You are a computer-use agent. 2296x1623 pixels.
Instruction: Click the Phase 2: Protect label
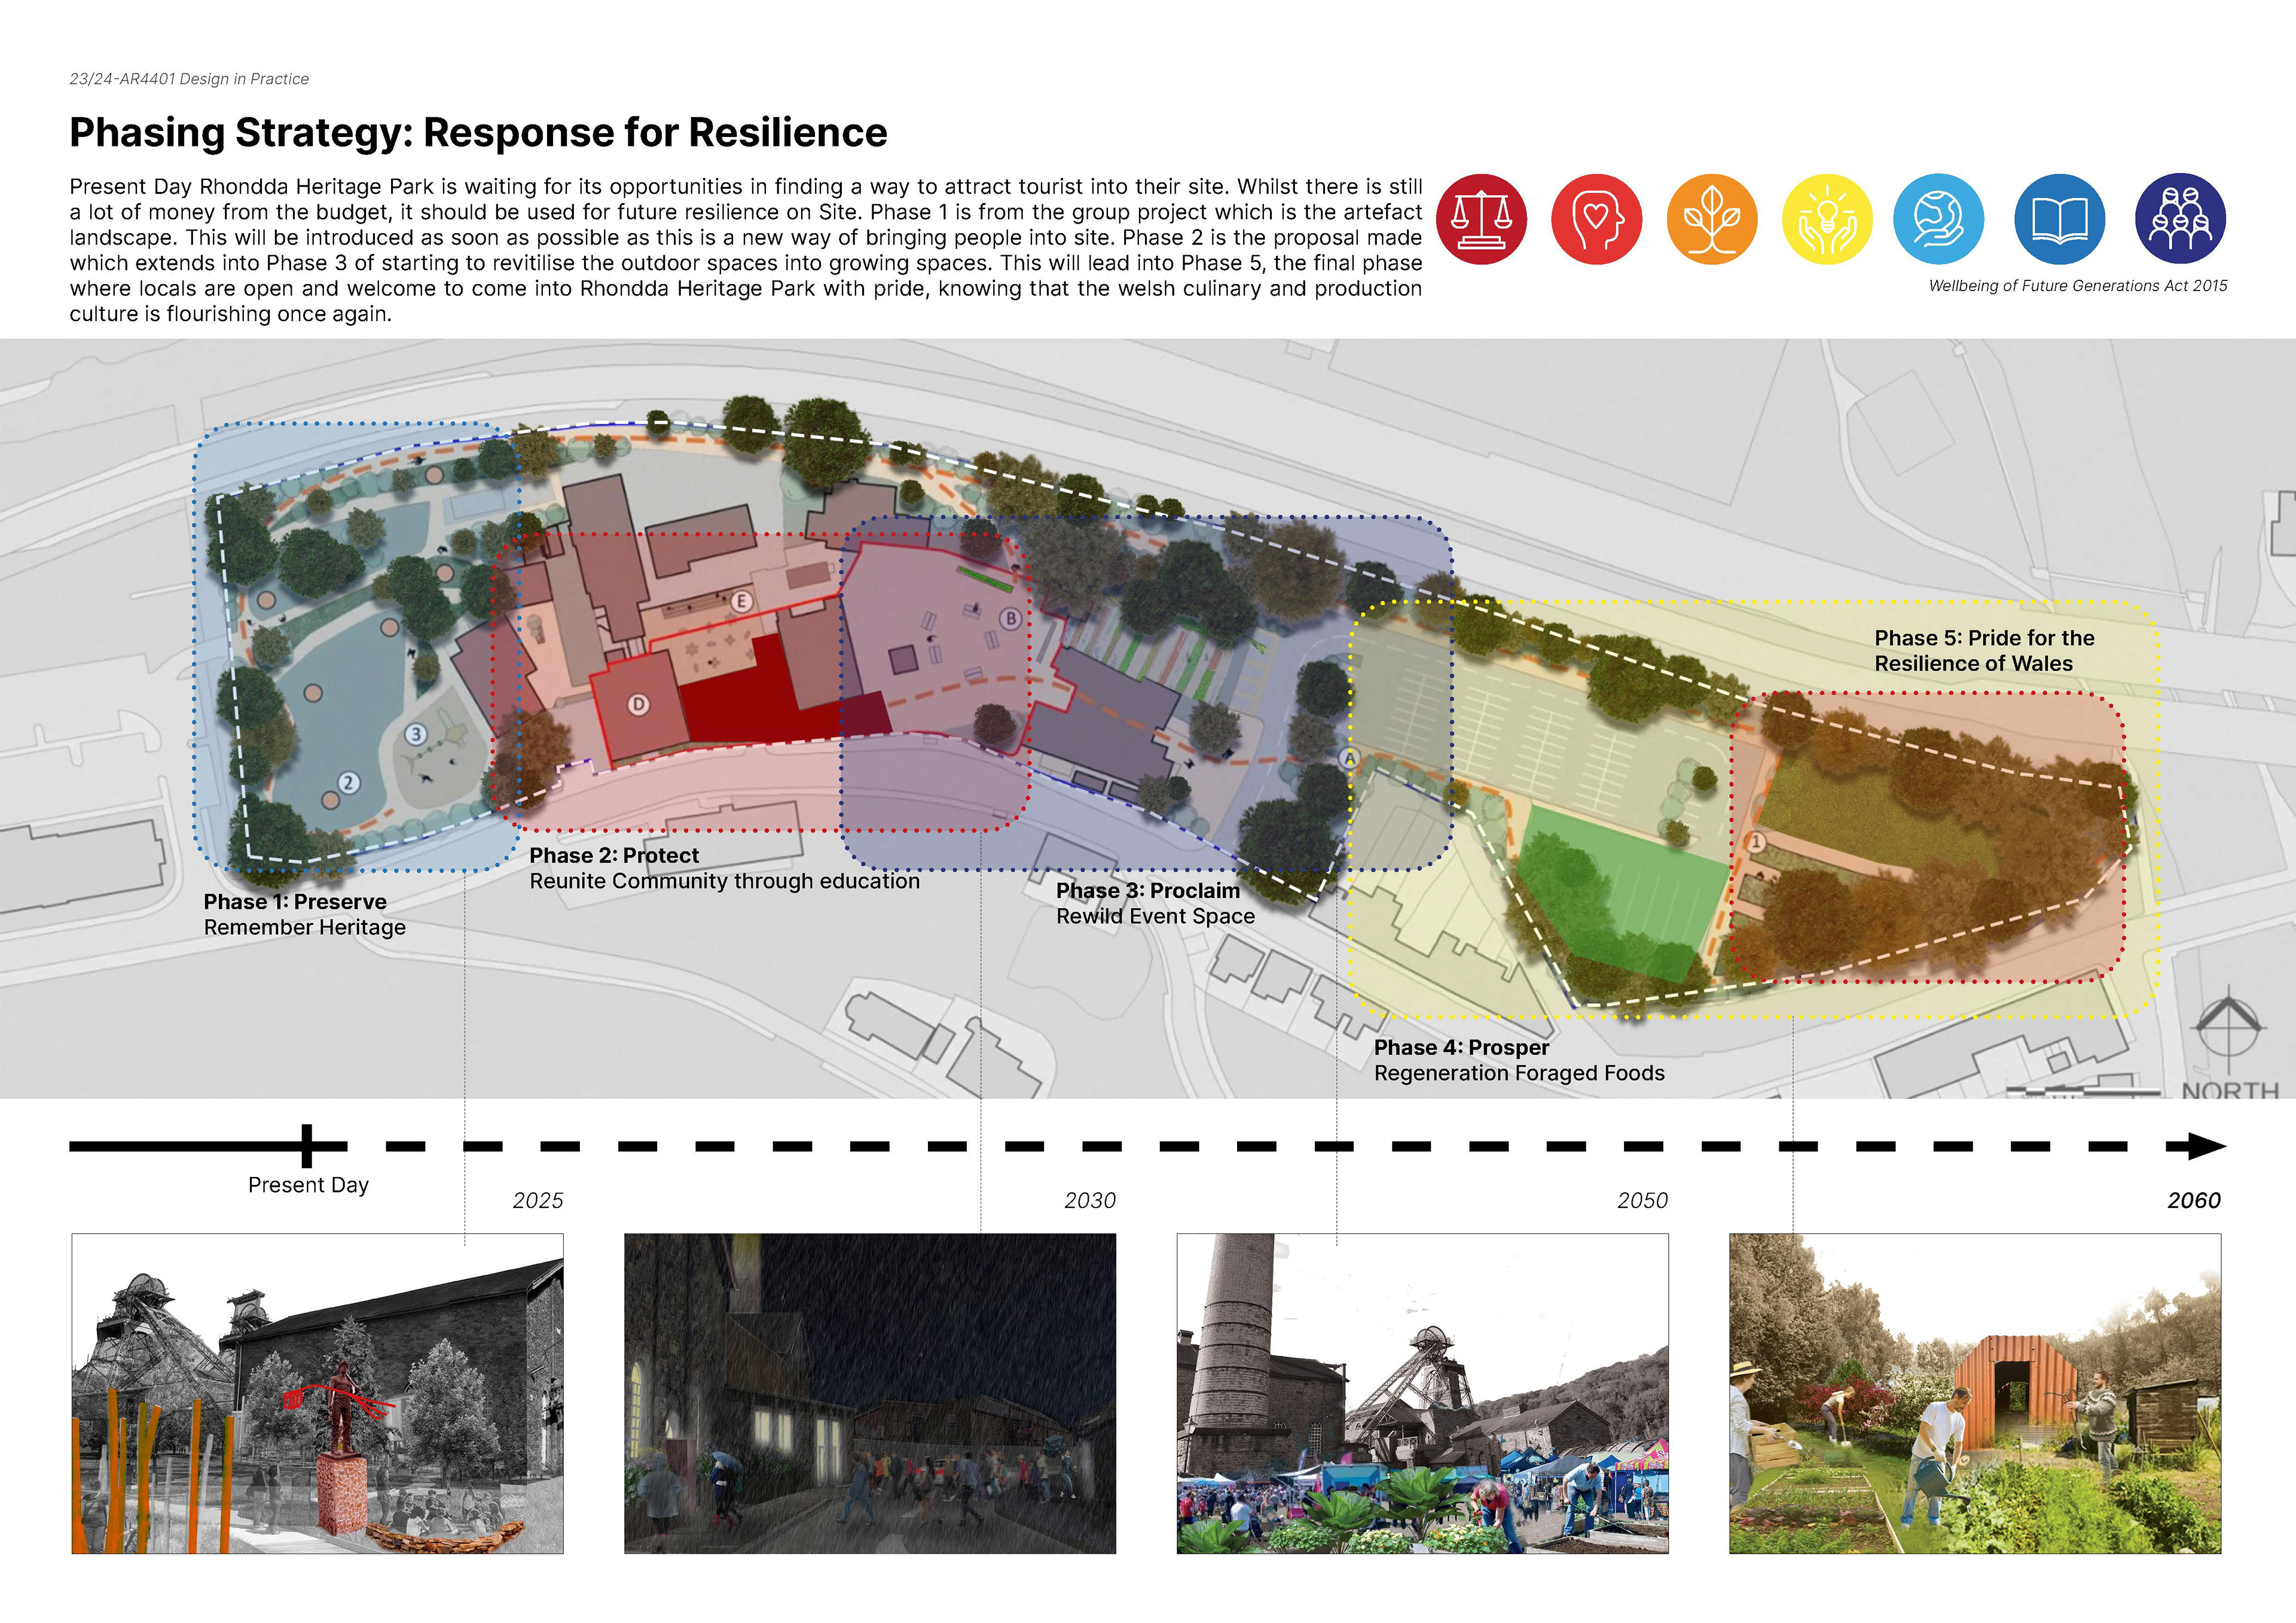[x=614, y=856]
